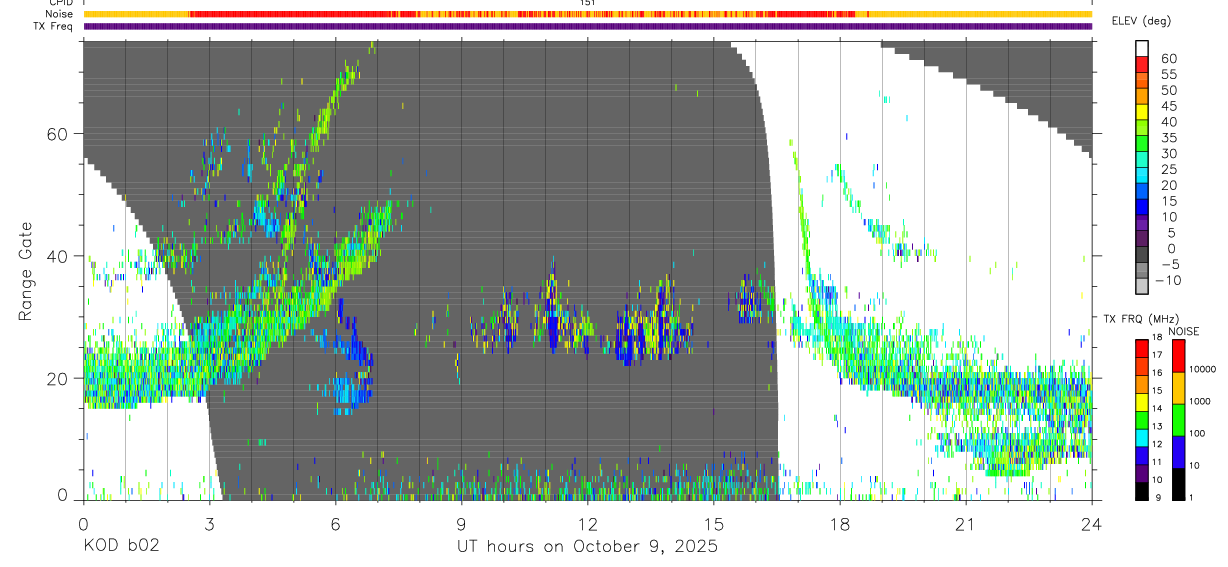1228x567 pixels.
Task: Click the "UT hours on October 9, 2025" axis title
Action: (587, 547)
